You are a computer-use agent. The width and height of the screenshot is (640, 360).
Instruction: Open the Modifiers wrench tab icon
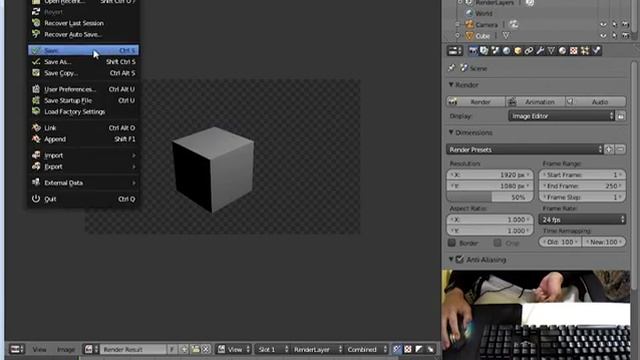pyautogui.click(x=540, y=51)
